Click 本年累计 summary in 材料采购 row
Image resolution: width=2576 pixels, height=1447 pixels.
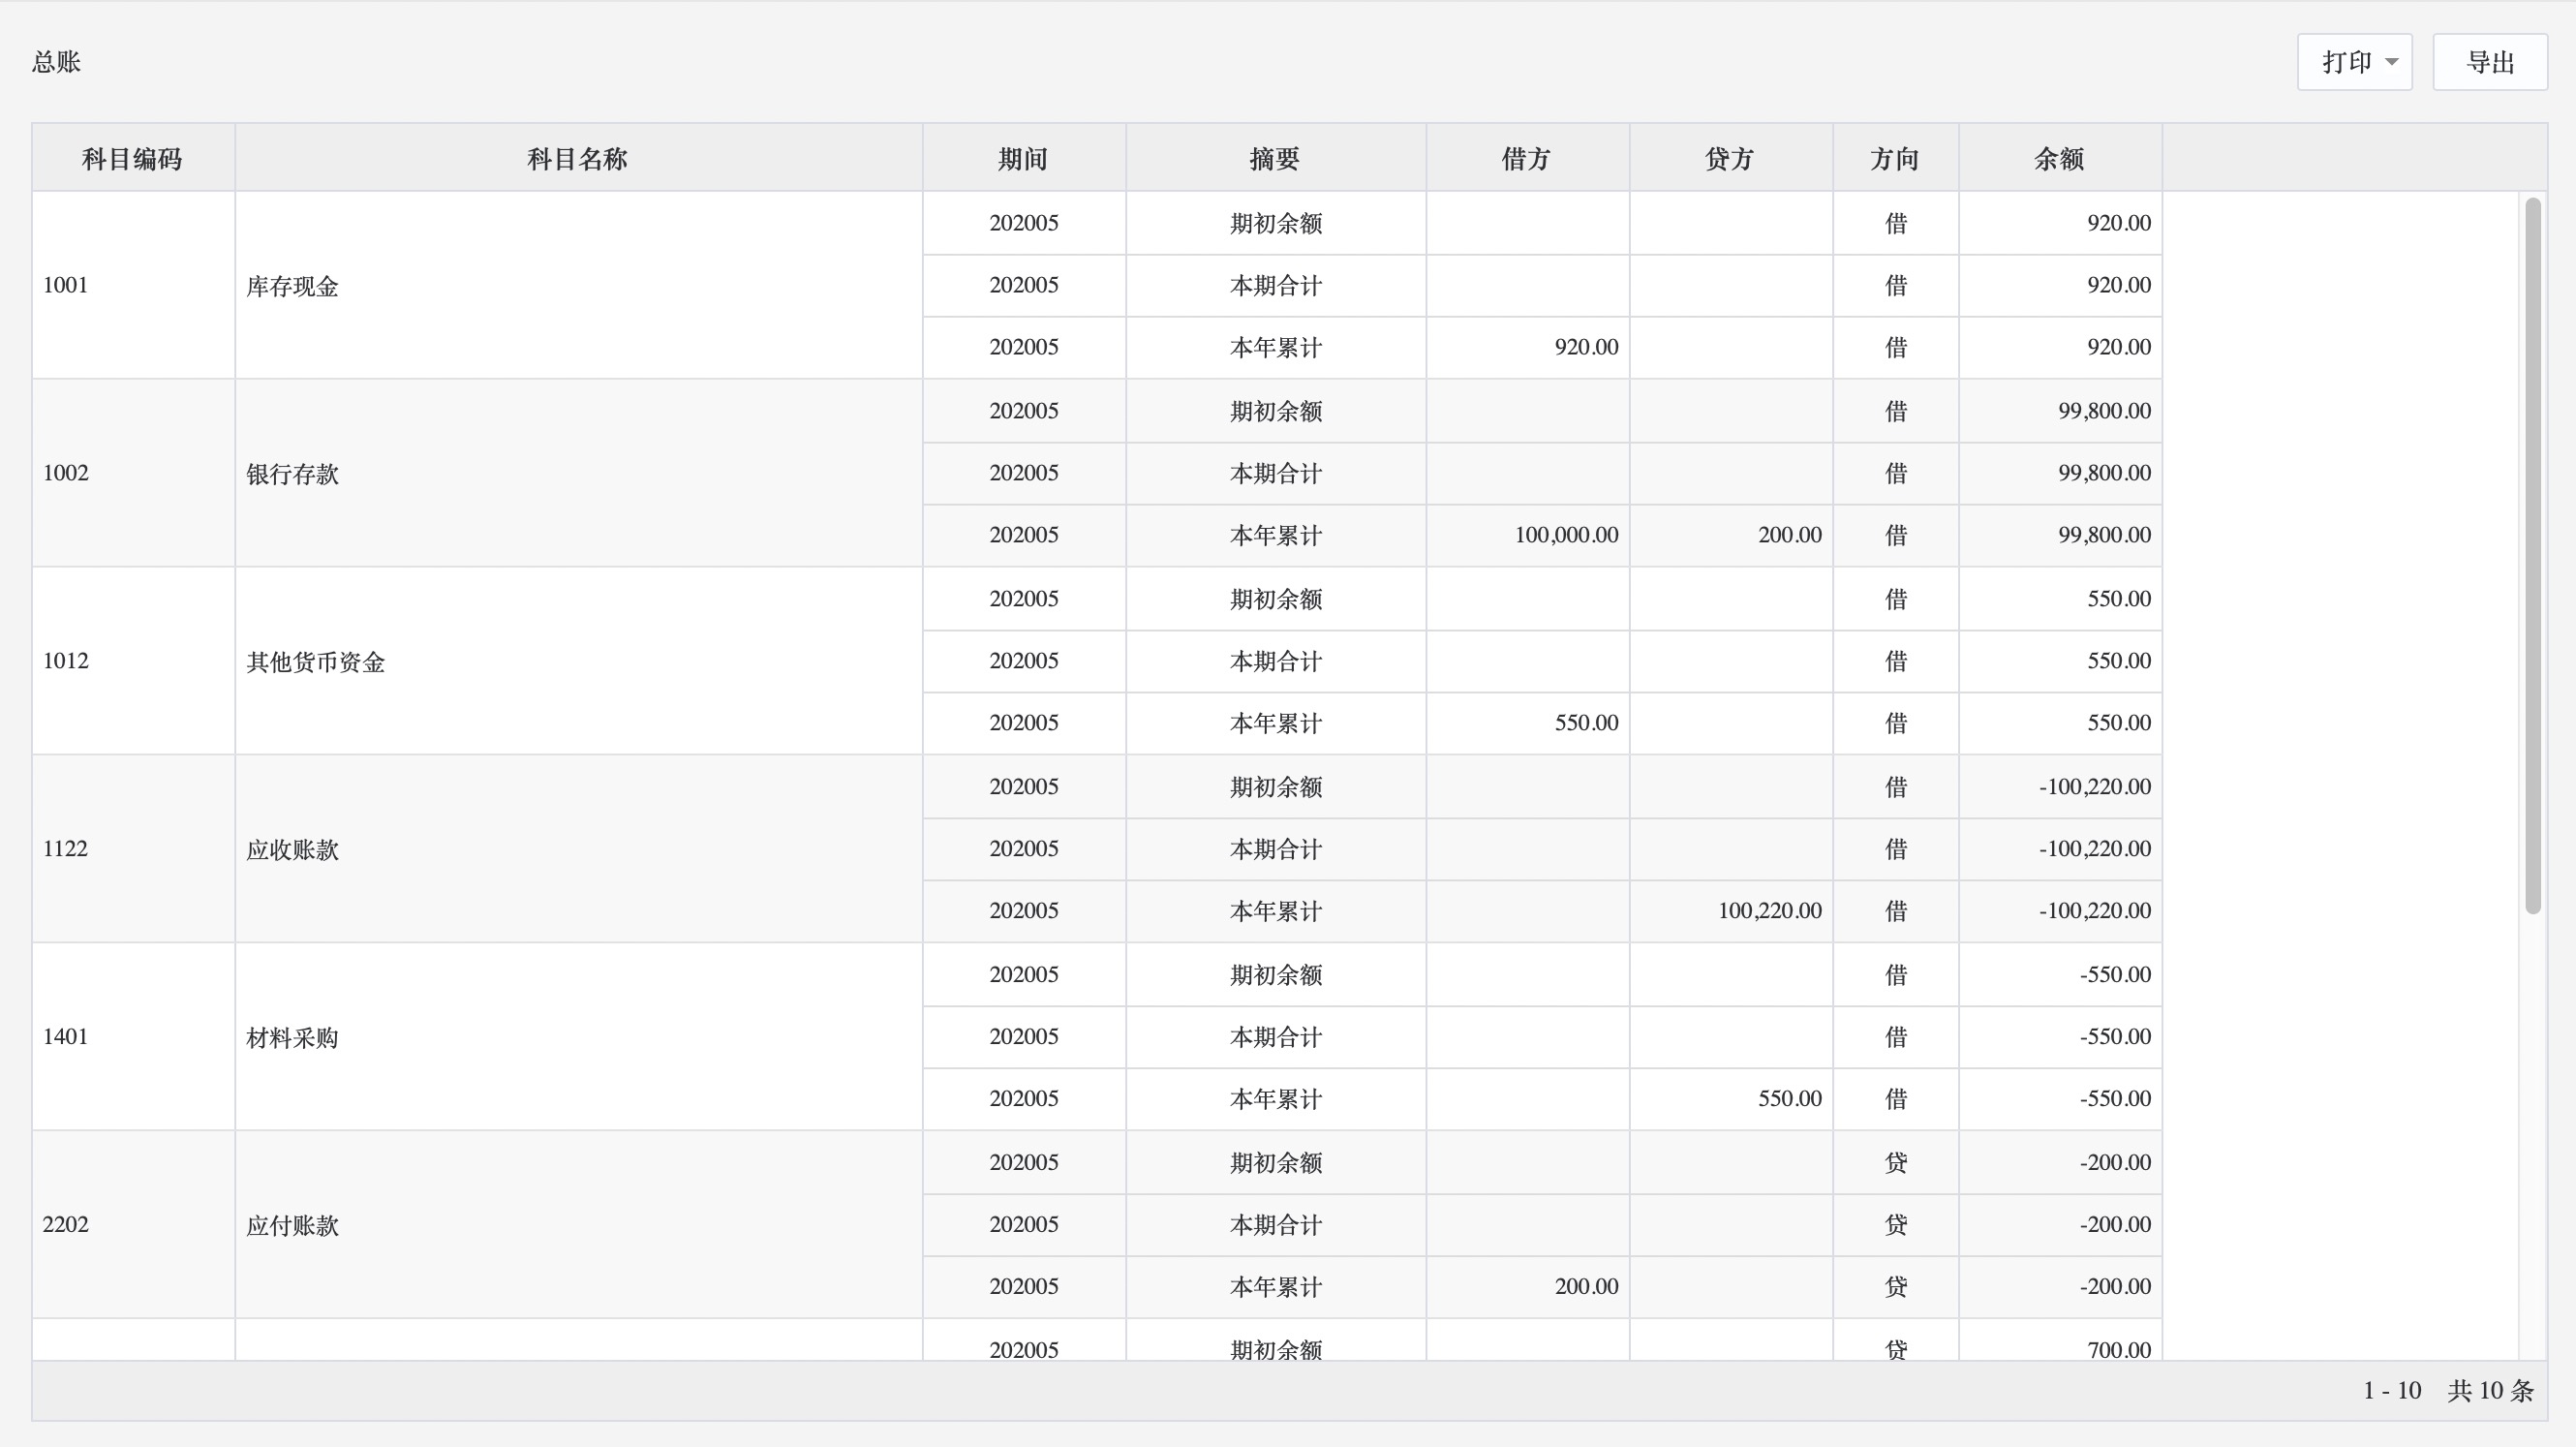(x=1275, y=1099)
